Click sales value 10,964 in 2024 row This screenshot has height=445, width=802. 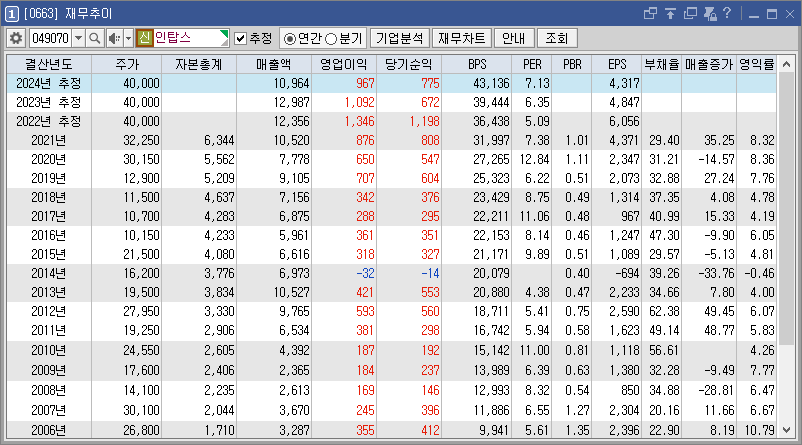pyautogui.click(x=292, y=83)
